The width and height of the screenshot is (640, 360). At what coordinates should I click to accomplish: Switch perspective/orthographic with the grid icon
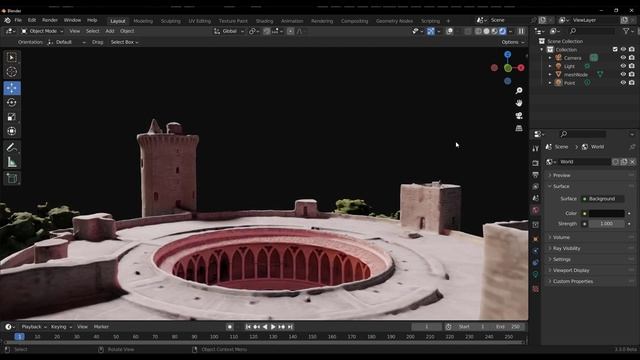[x=519, y=128]
